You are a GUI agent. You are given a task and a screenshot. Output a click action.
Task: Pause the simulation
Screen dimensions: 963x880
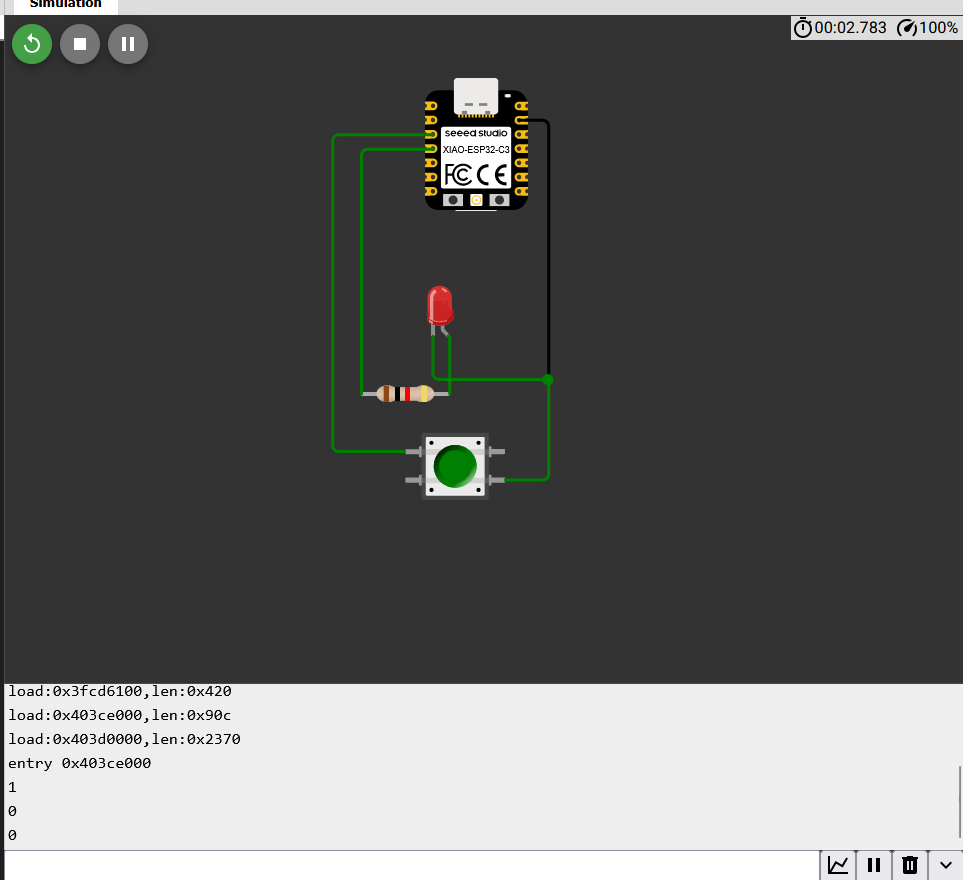coord(128,44)
